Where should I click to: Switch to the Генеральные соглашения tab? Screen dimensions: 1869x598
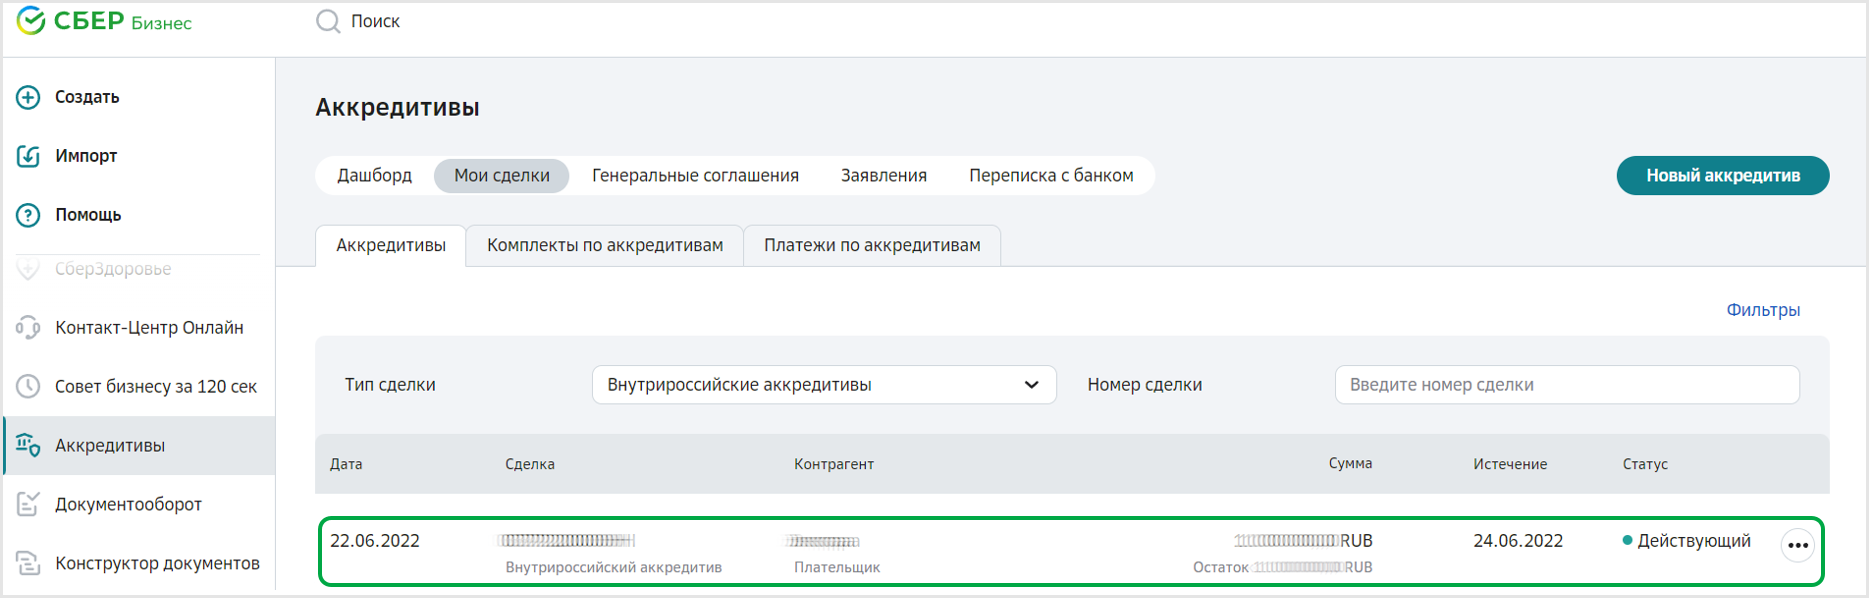(x=695, y=175)
